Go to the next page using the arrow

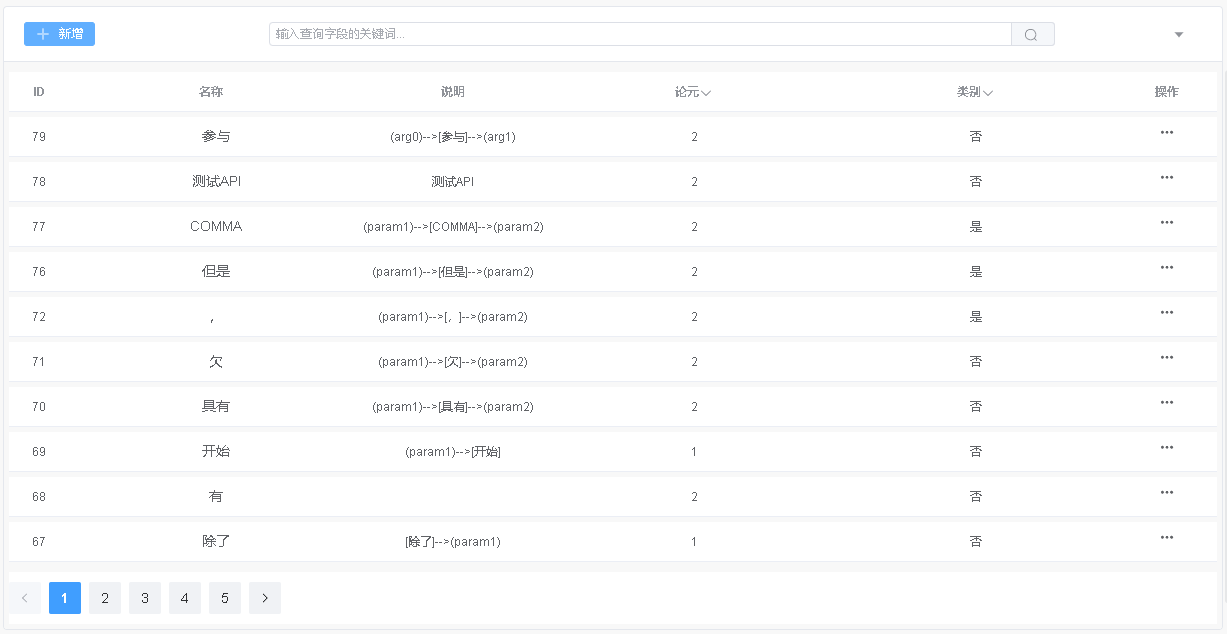[265, 597]
